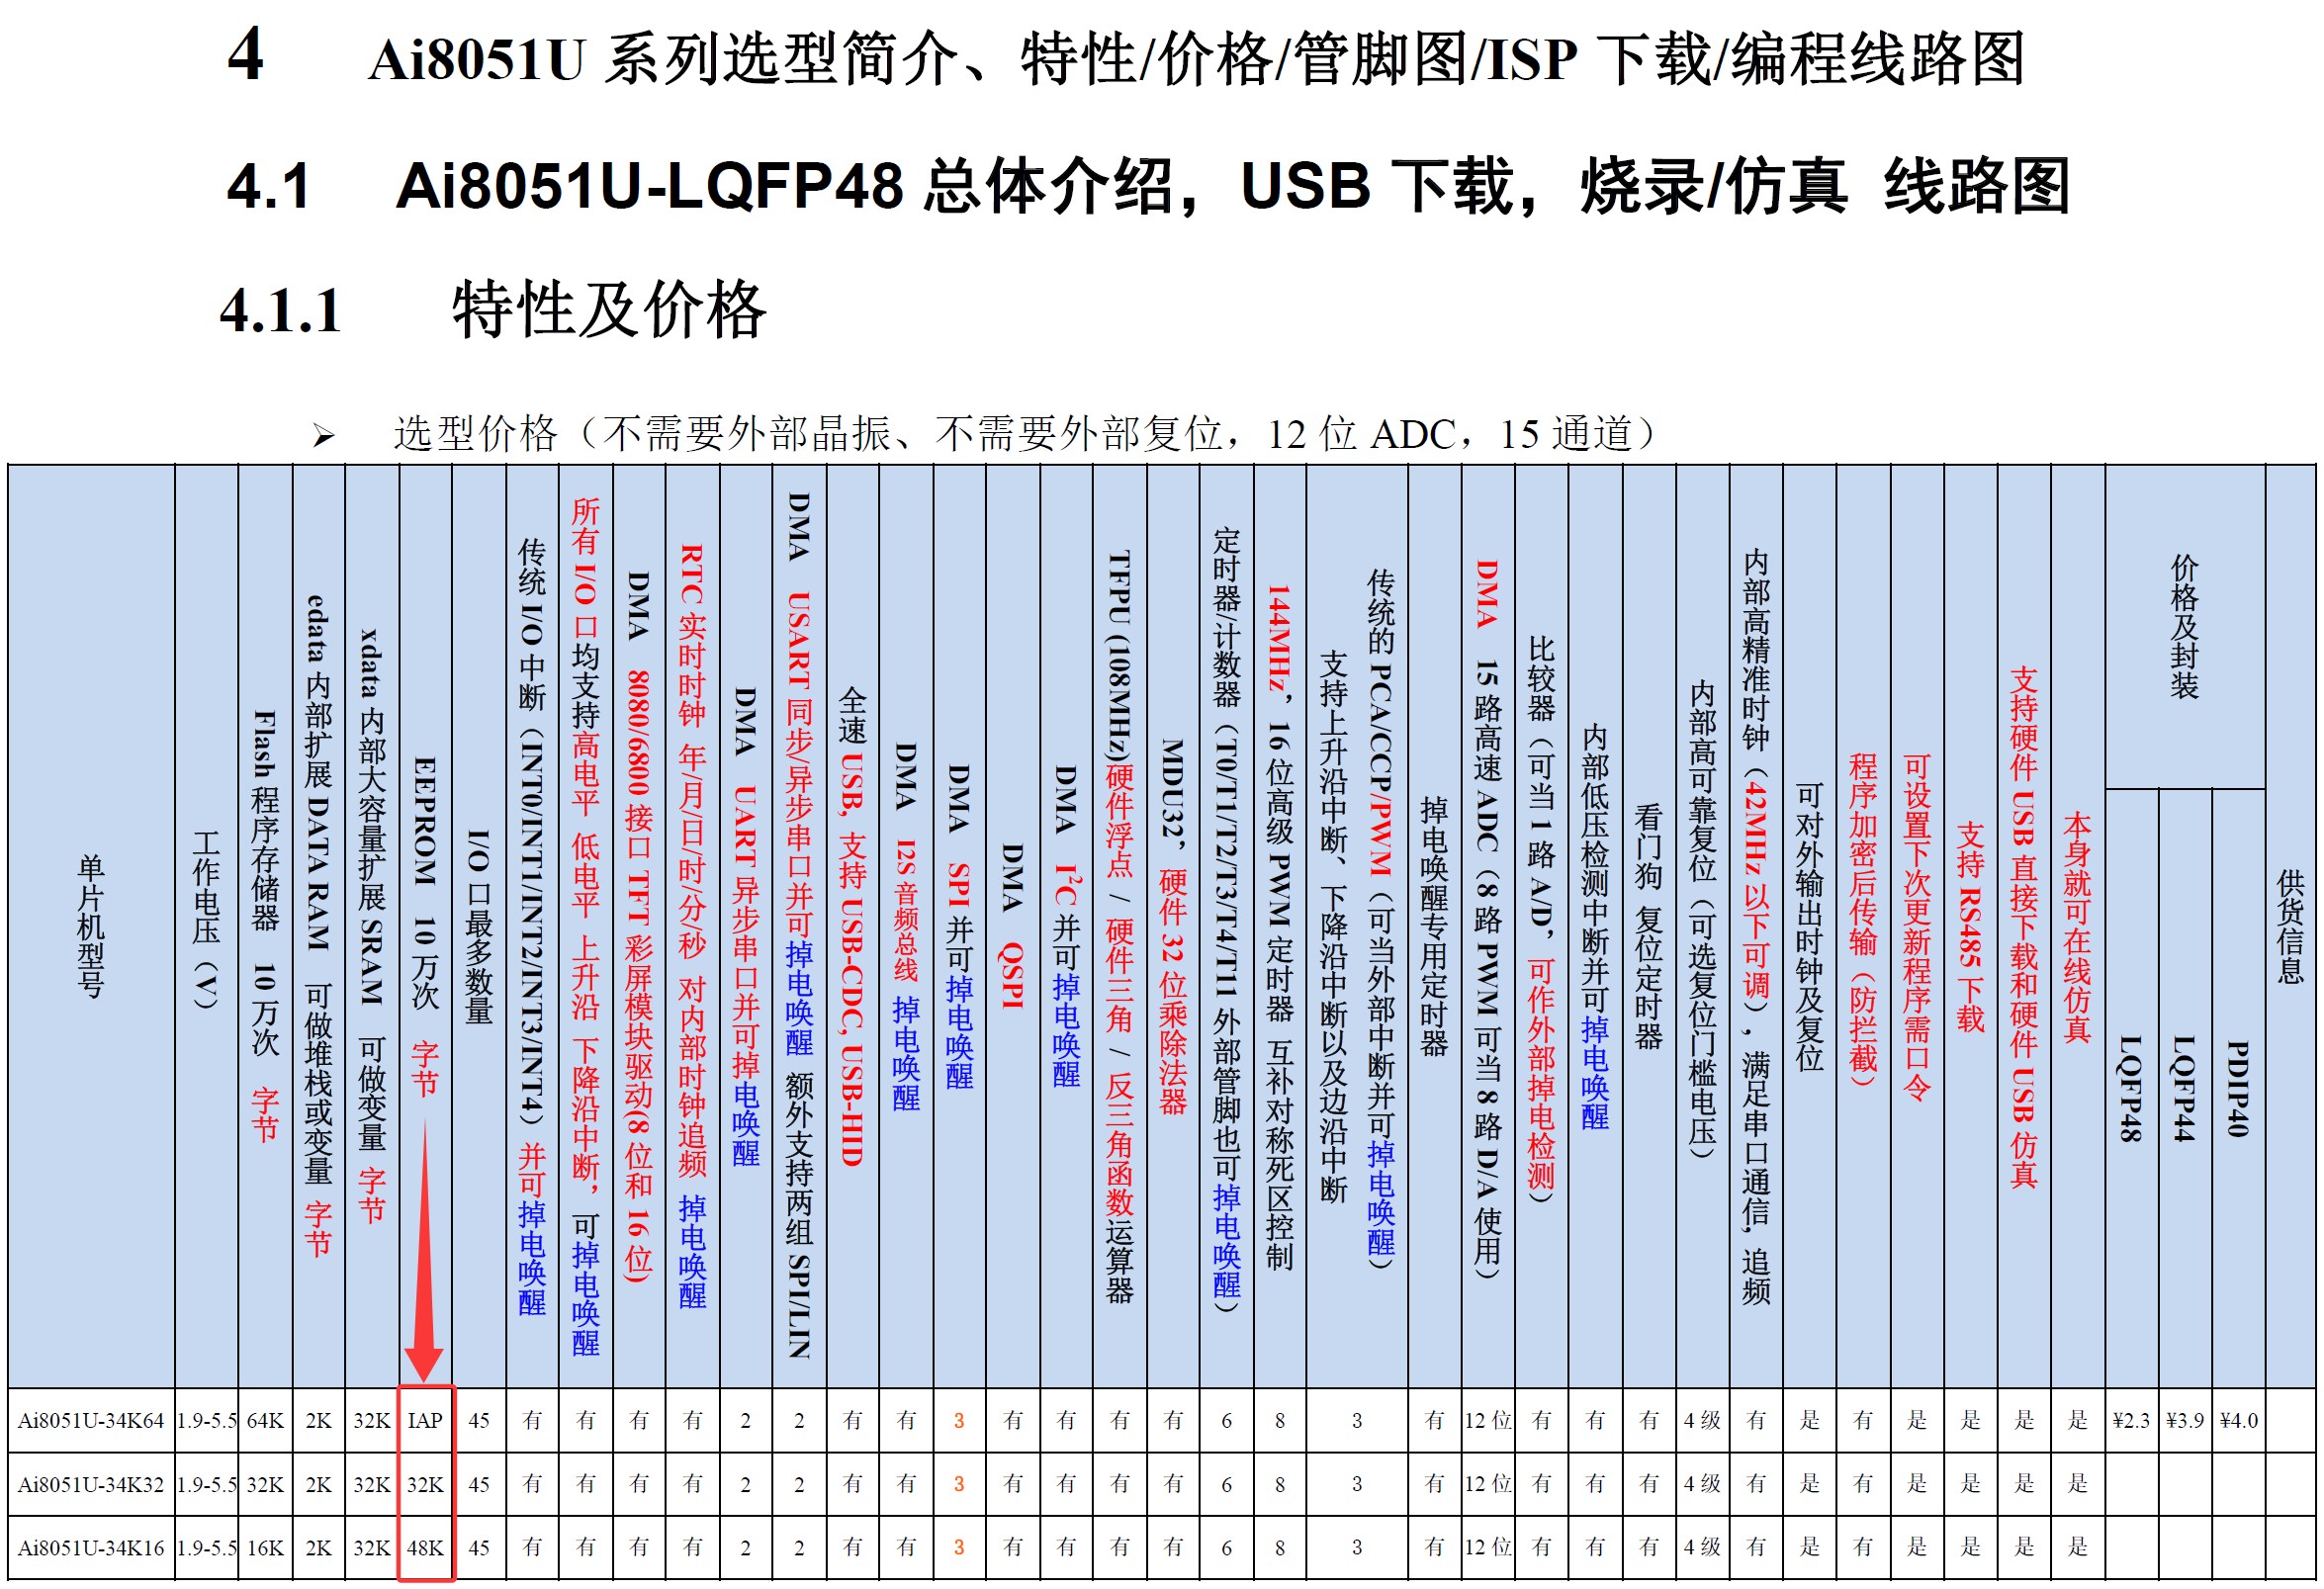Click the 'Ai8051U-34K16' model cell
The height and width of the screenshot is (1589, 2324).
click(x=91, y=1548)
